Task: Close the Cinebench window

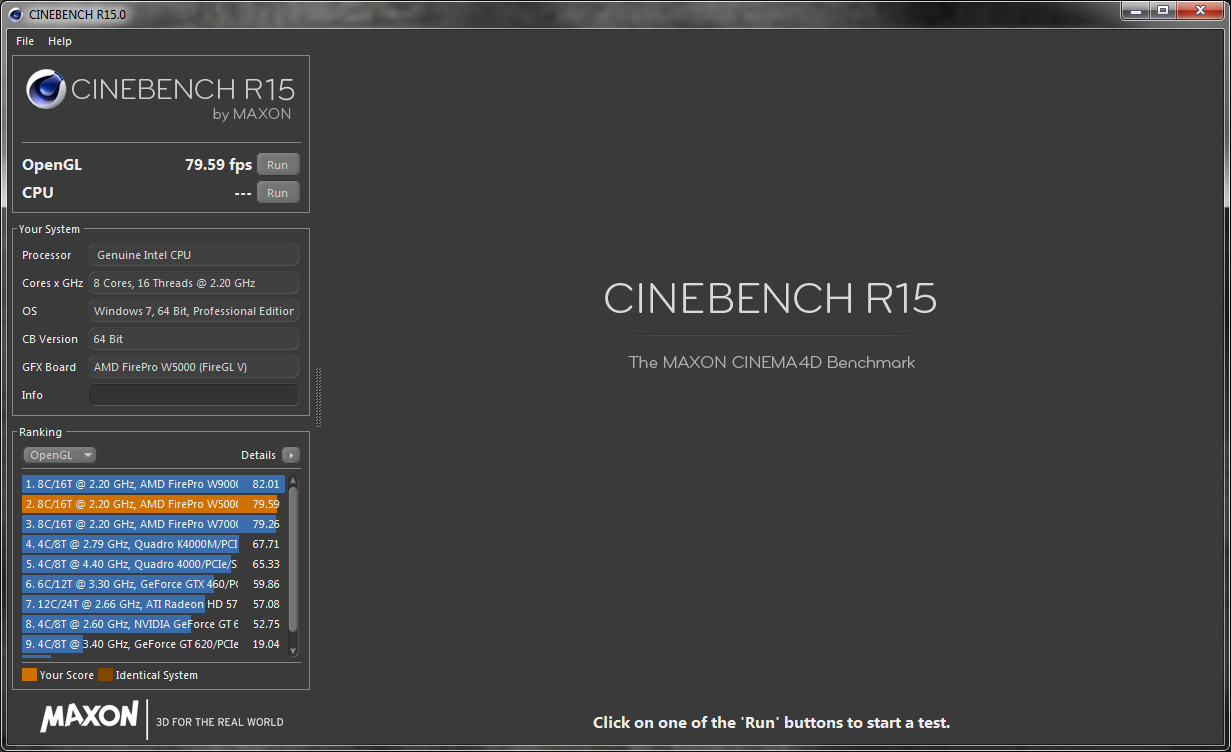Action: pyautogui.click(x=1199, y=10)
